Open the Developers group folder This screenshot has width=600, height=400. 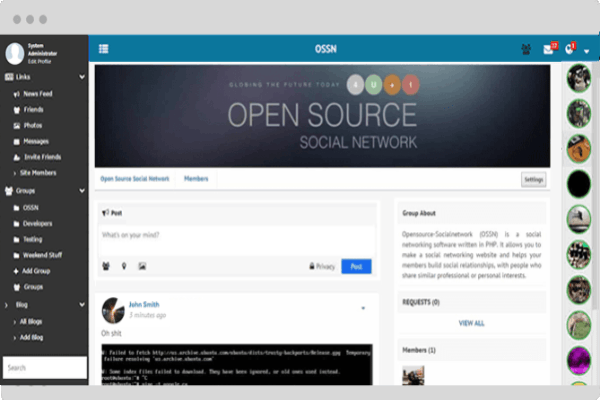[x=38, y=224]
